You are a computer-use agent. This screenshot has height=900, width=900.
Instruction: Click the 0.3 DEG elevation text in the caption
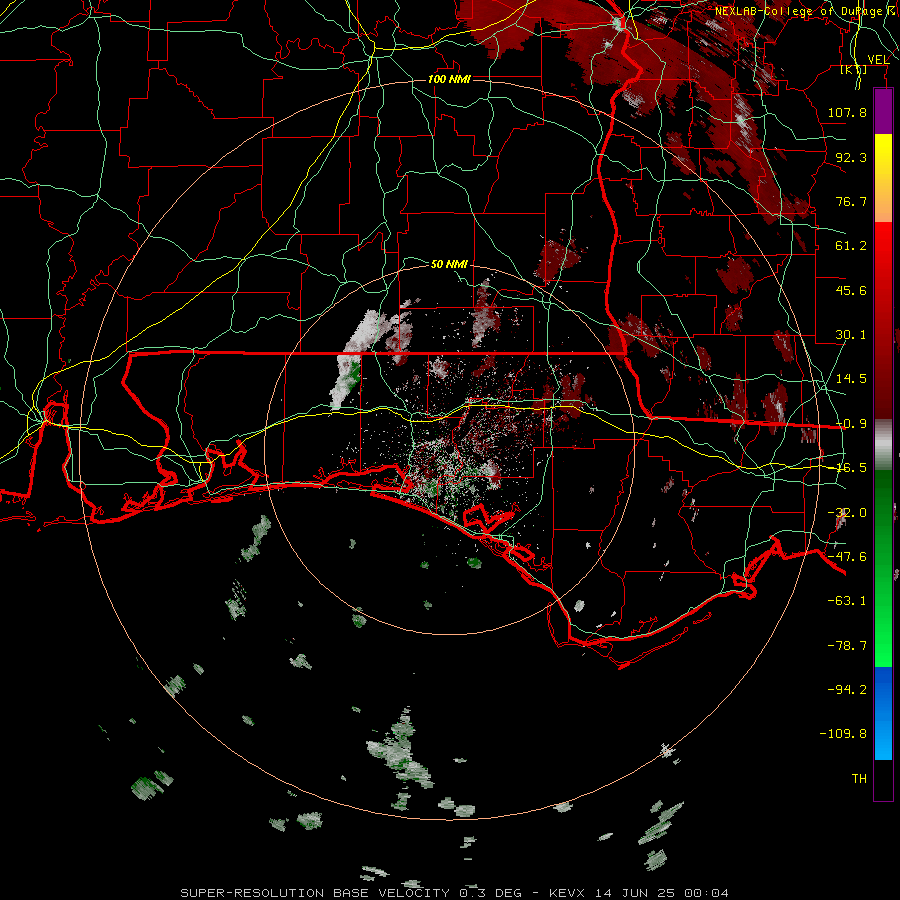click(490, 893)
